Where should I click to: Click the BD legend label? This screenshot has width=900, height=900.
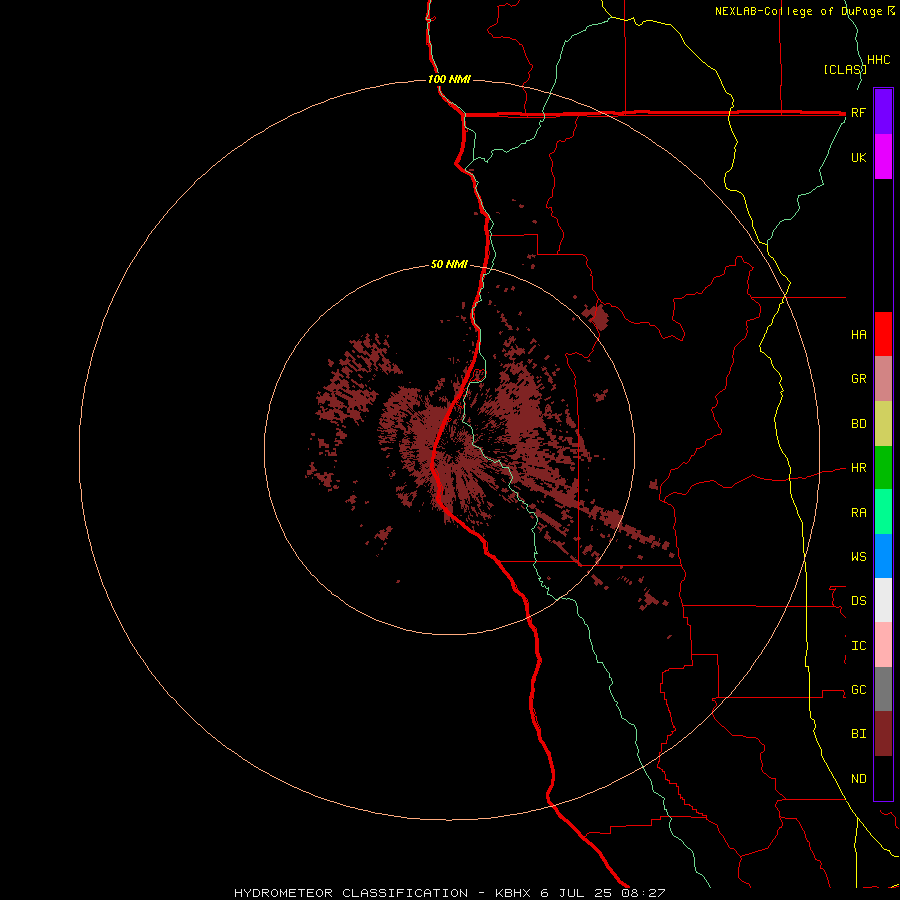pyautogui.click(x=858, y=424)
